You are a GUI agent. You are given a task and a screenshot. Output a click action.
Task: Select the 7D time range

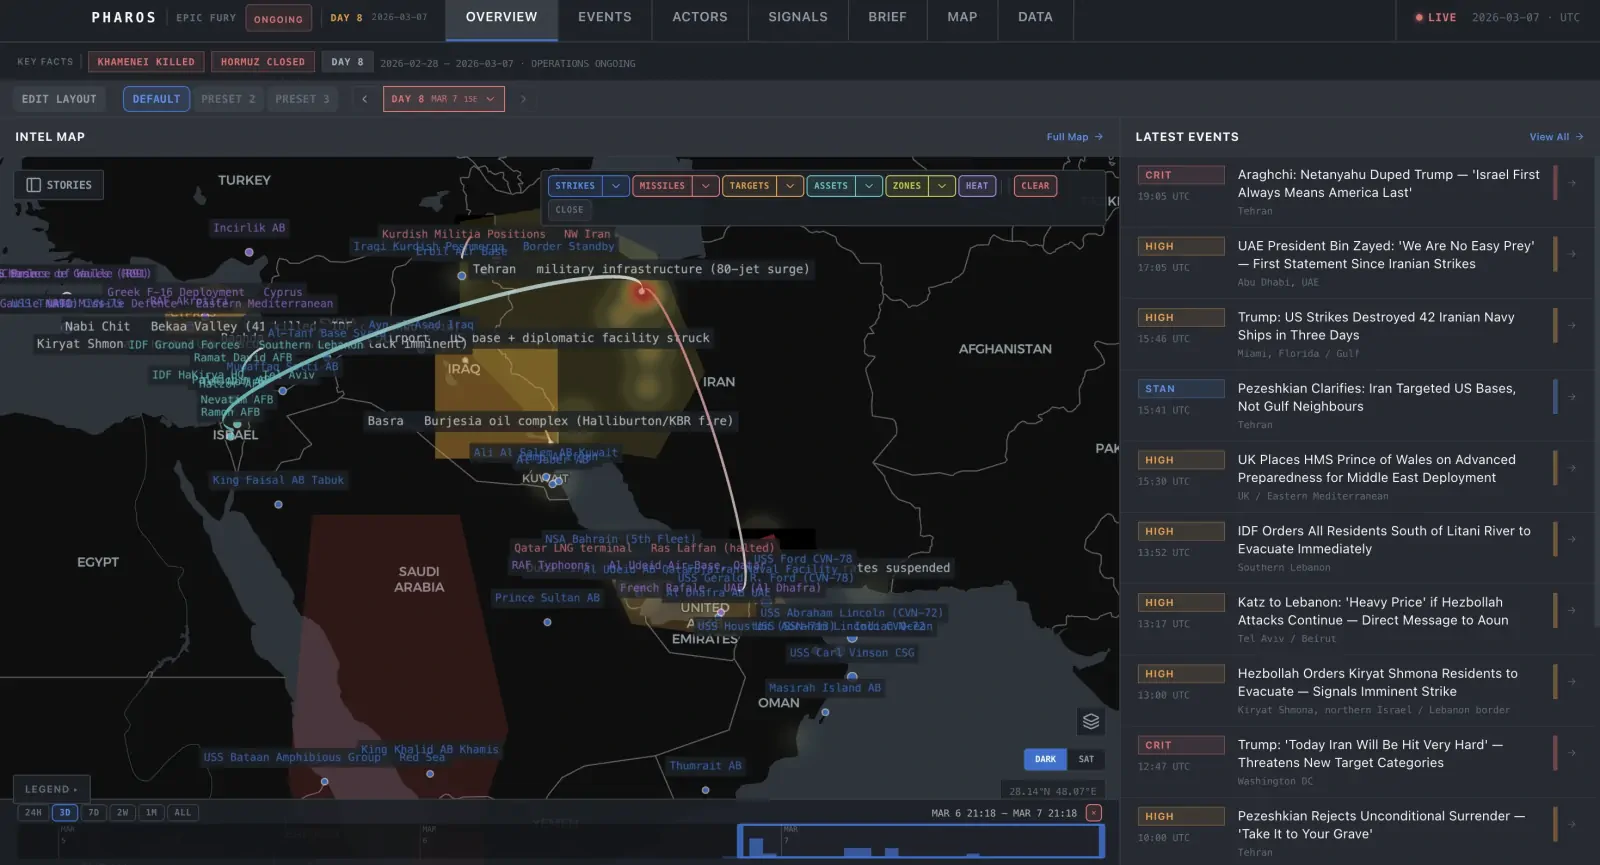(94, 813)
